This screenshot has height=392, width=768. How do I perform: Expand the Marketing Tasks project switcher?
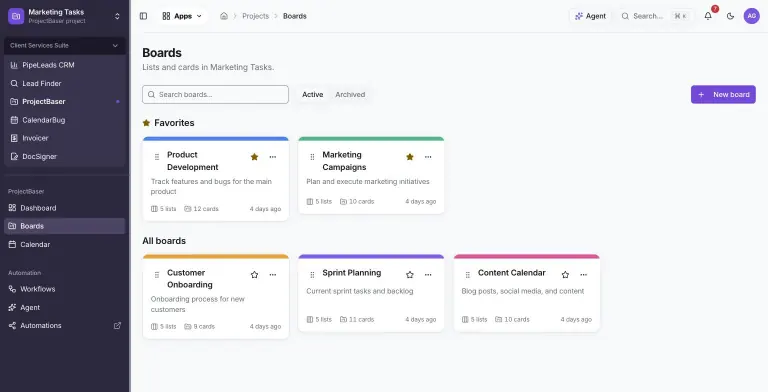click(117, 16)
